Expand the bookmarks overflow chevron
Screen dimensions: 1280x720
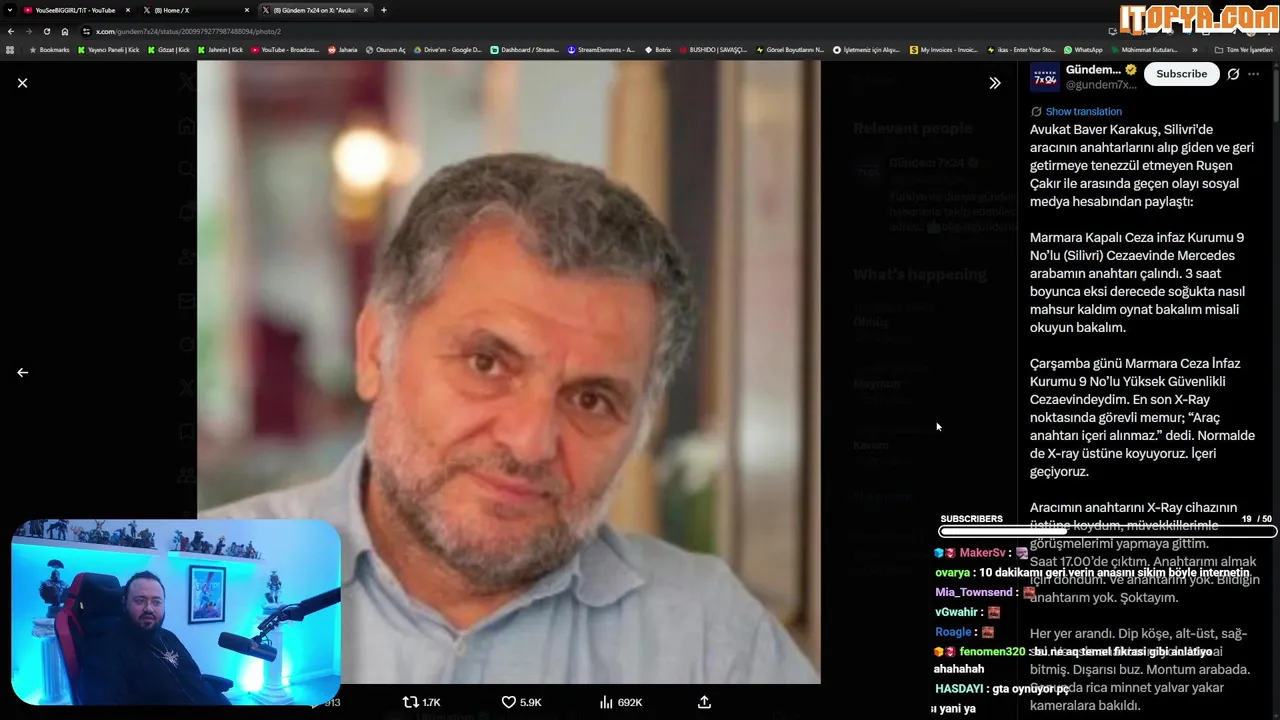pyautogui.click(x=1195, y=50)
